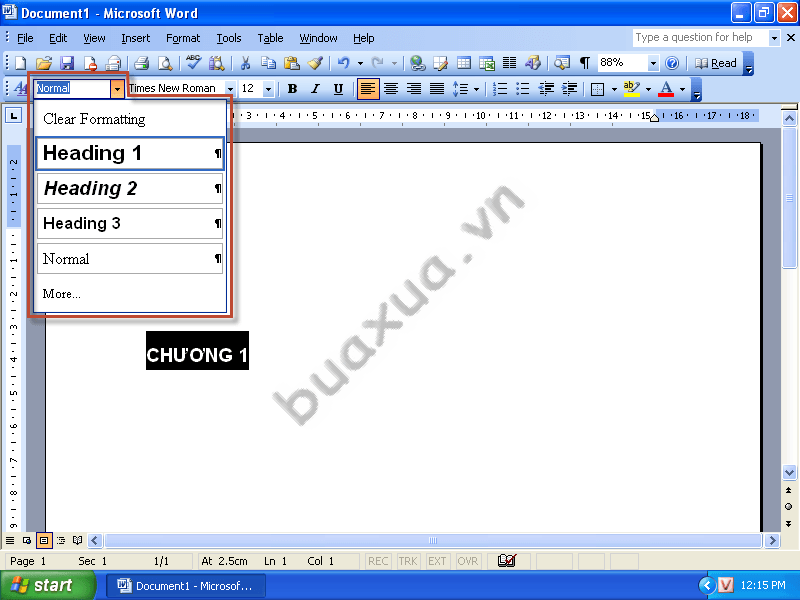Screen dimensions: 800x600
Task: Click the Type a question for help box
Action: pos(700,38)
